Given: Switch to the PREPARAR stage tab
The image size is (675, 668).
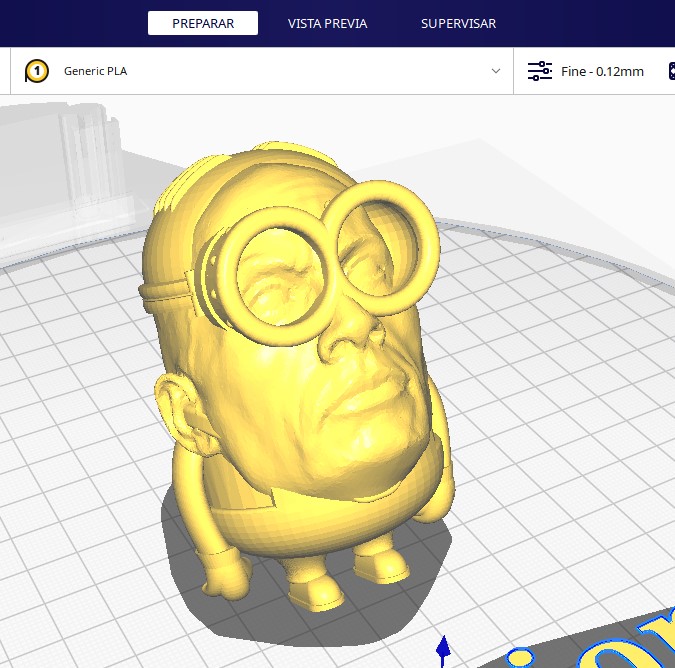Looking at the screenshot, I should coord(203,23).
